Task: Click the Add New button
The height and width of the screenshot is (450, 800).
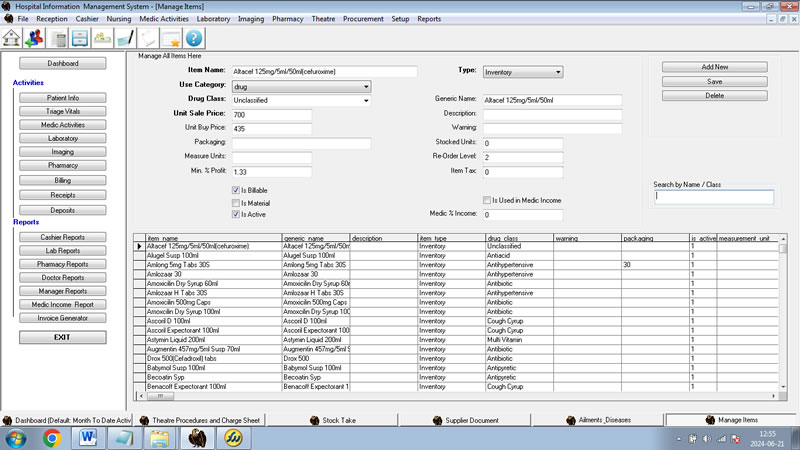Action: (x=714, y=67)
